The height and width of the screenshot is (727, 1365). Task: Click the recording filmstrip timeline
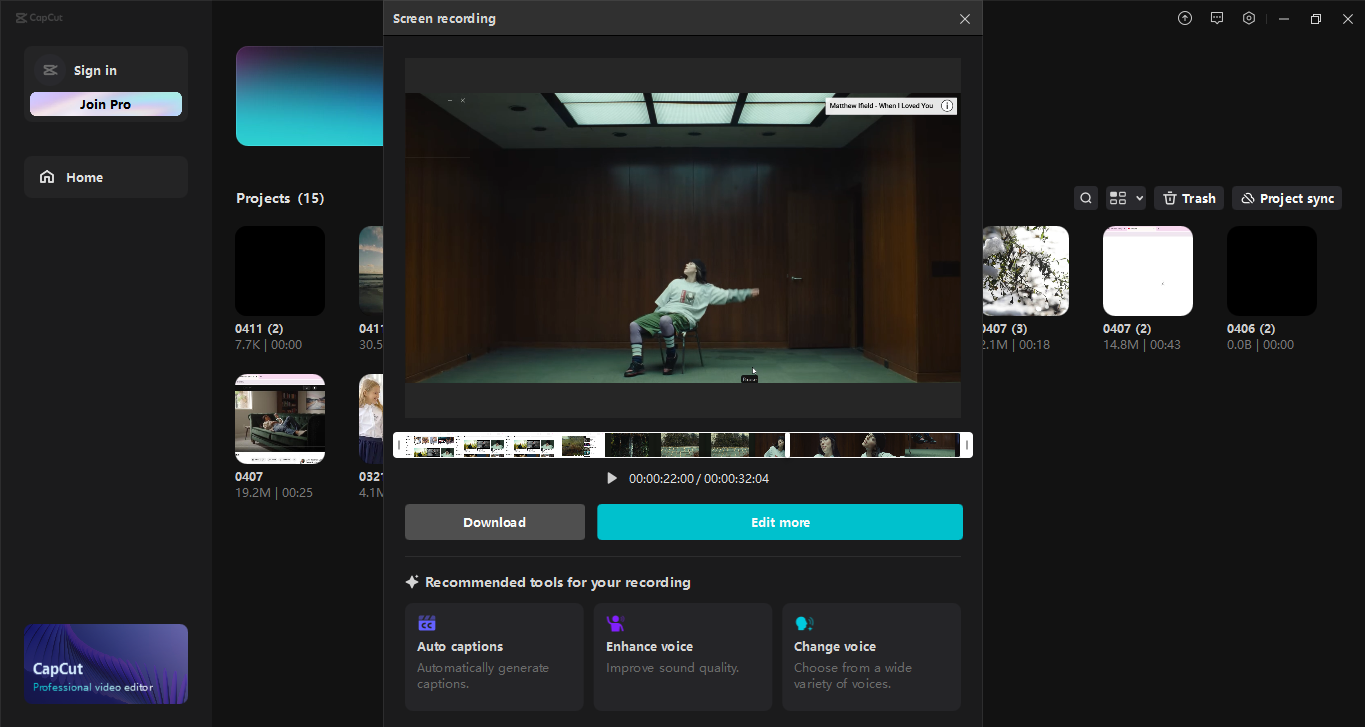(x=683, y=445)
